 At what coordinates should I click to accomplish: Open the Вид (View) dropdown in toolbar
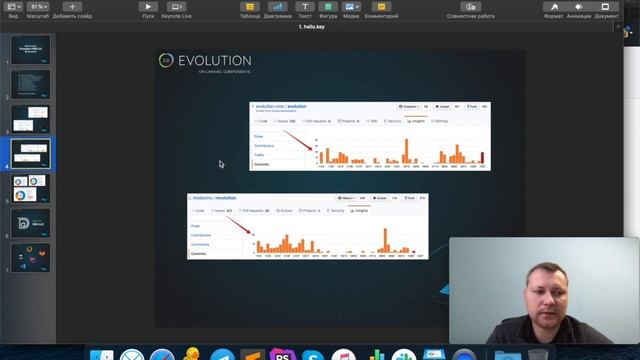[15, 7]
